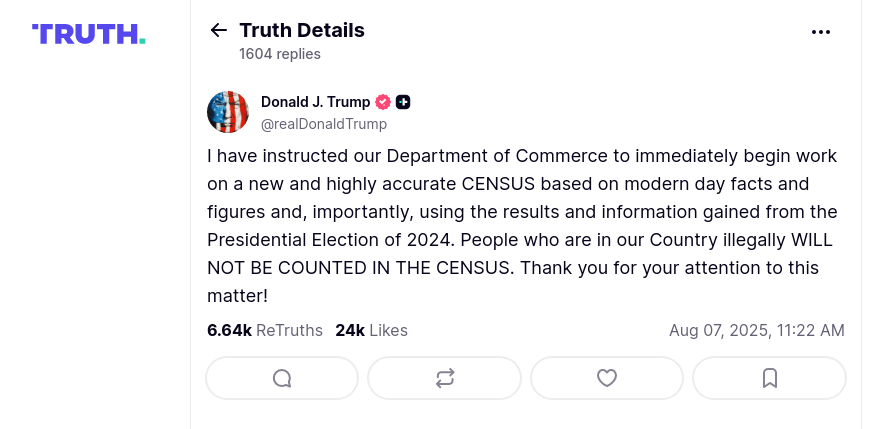View the 24k Likes list
Screen dimensions: 880x429
[371, 330]
